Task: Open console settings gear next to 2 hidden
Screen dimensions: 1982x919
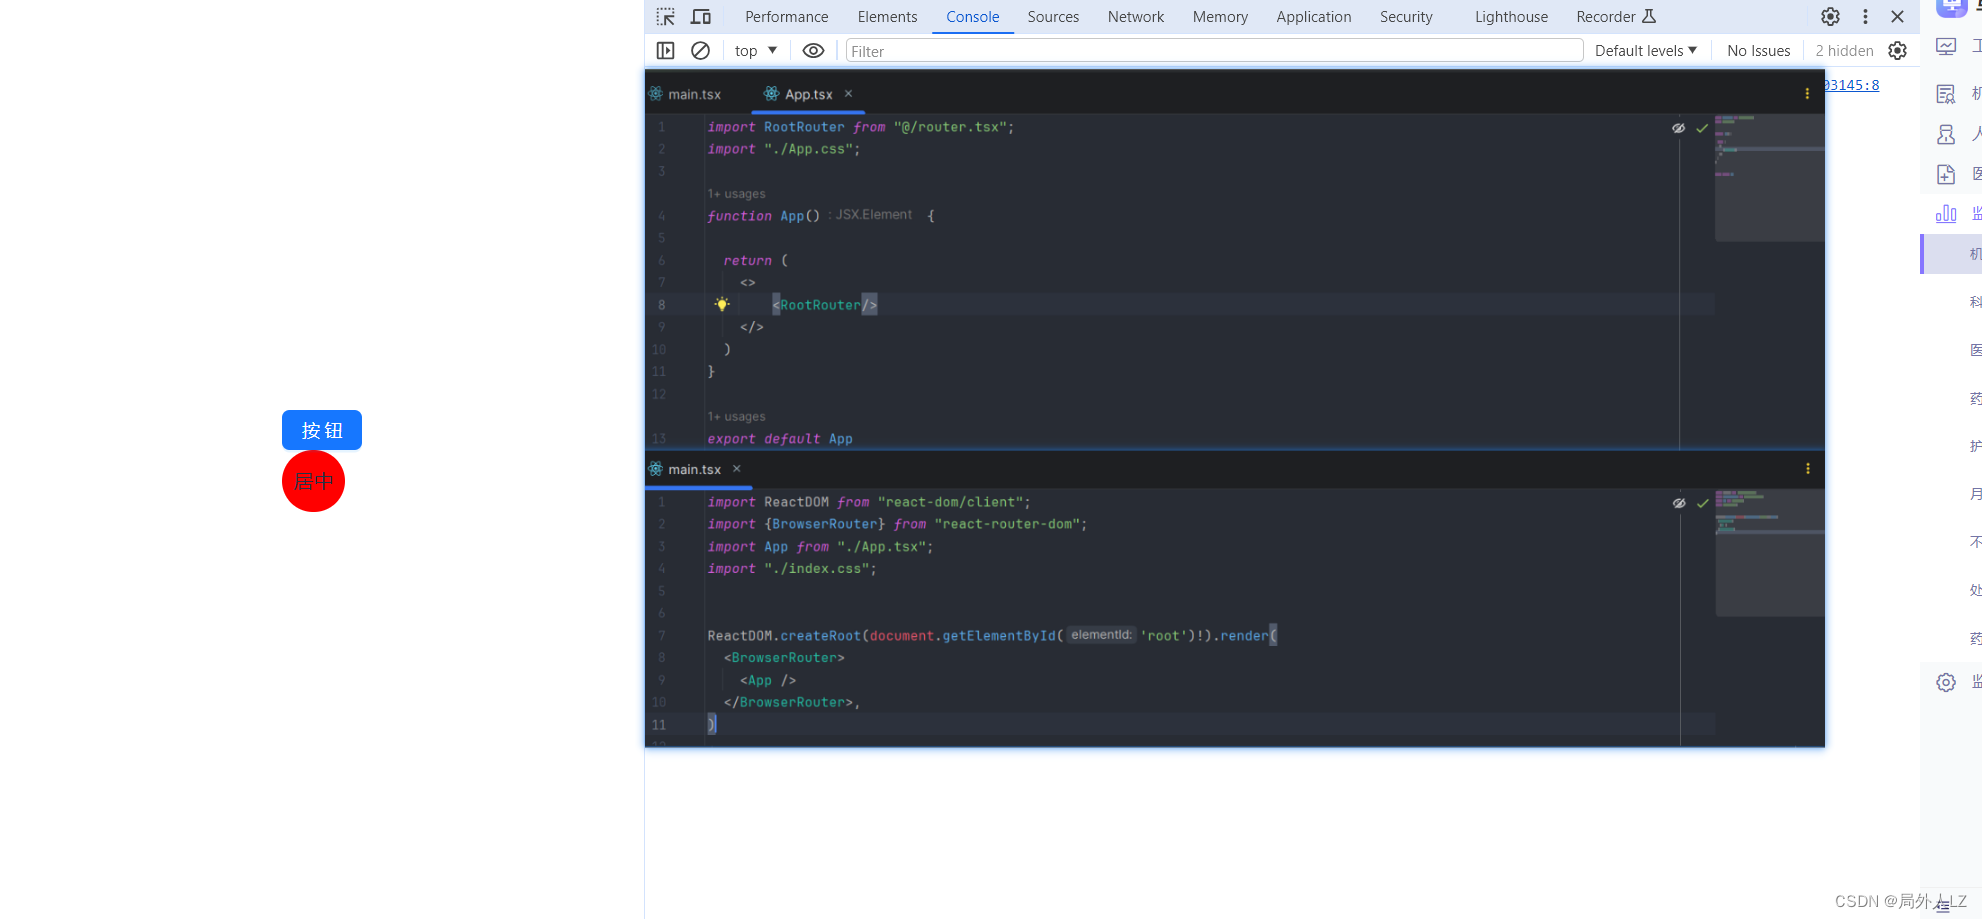Action: (1897, 51)
